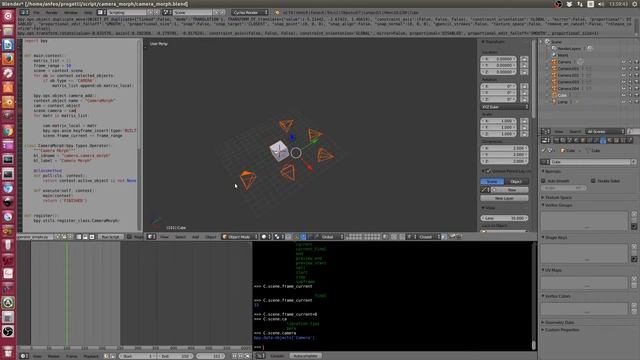Open the Texture properties tab

click(x=616, y=140)
